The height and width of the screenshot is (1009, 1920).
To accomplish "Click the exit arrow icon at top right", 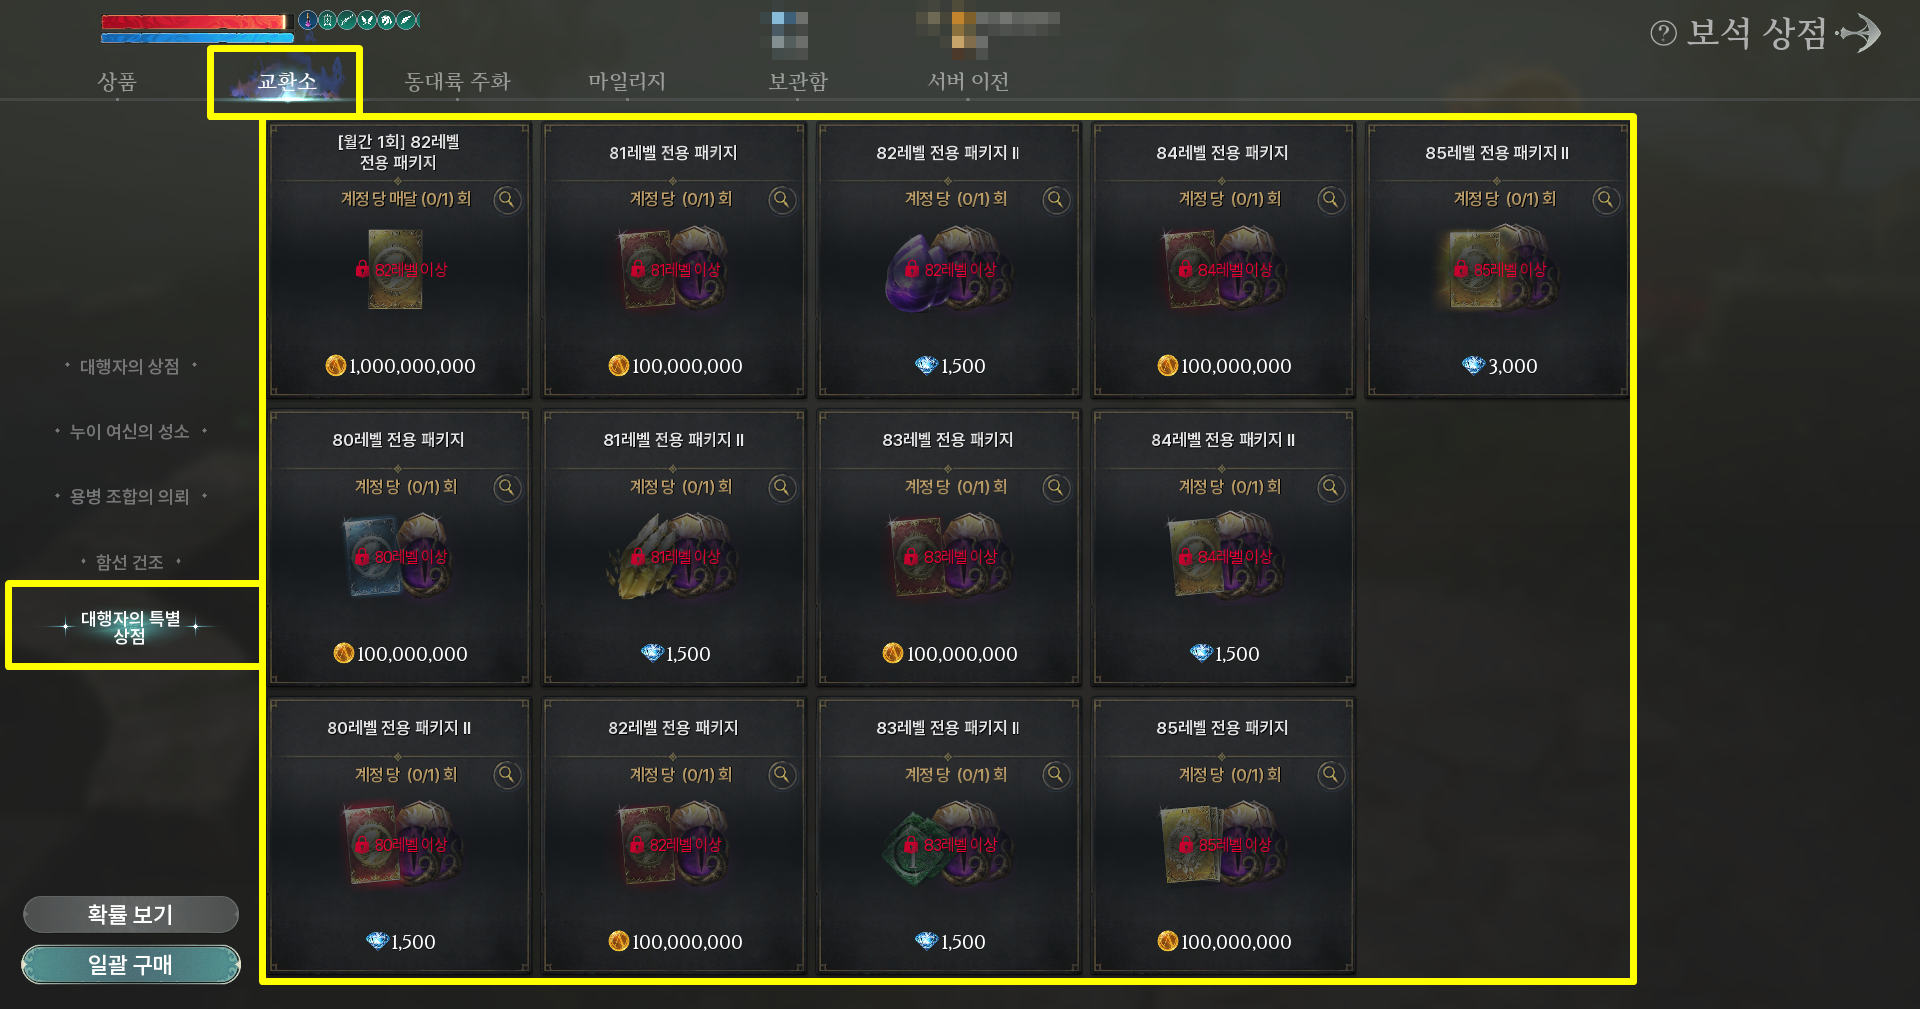I will point(1860,33).
